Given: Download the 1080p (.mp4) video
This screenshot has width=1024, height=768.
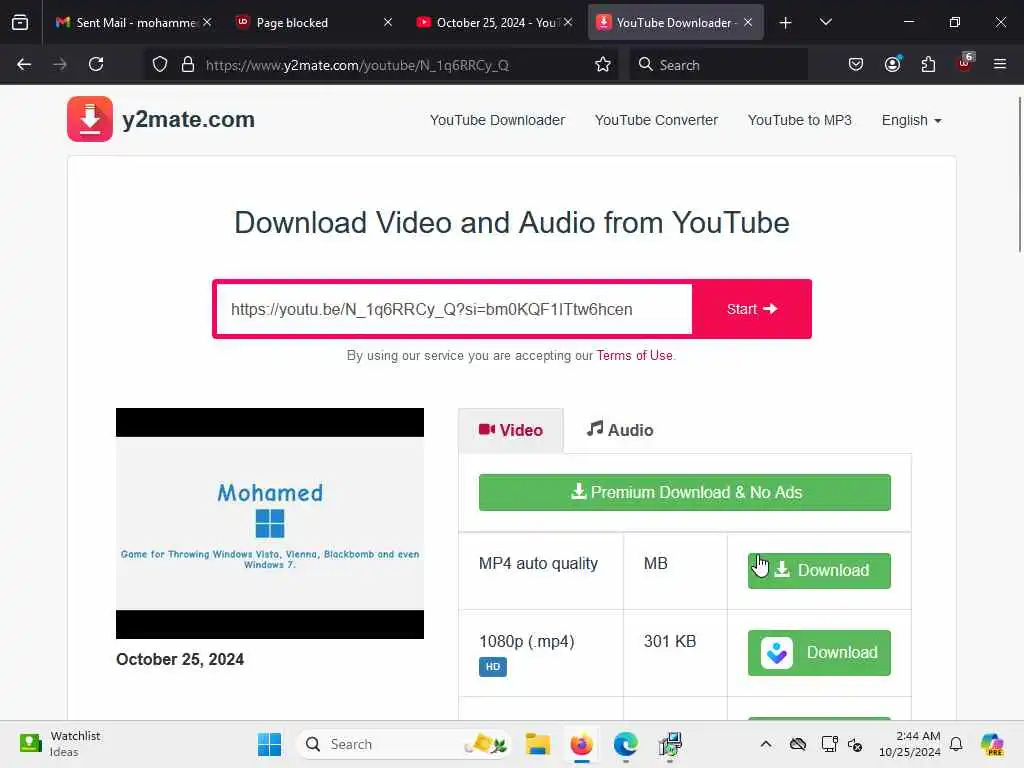Looking at the screenshot, I should coord(819,652).
